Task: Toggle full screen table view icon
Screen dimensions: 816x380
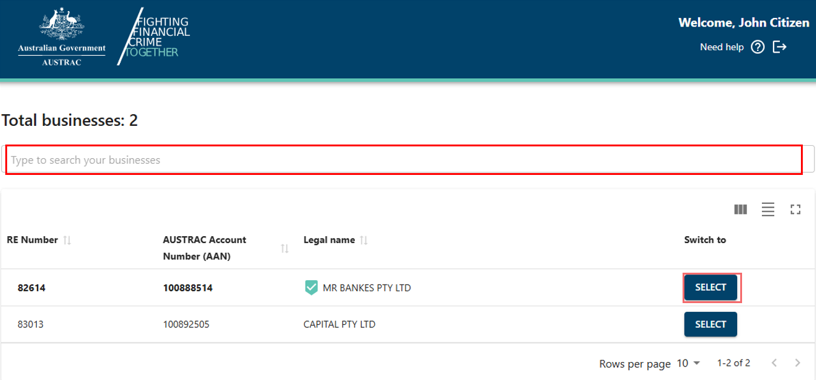Action: (795, 210)
